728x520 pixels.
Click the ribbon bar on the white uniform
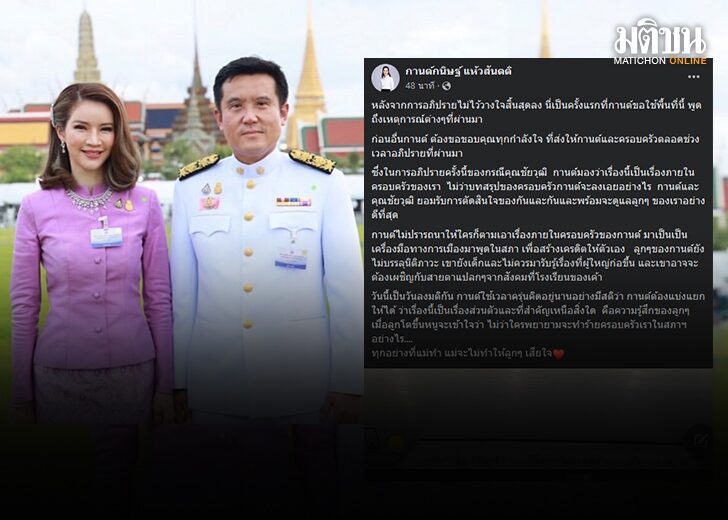point(293,202)
